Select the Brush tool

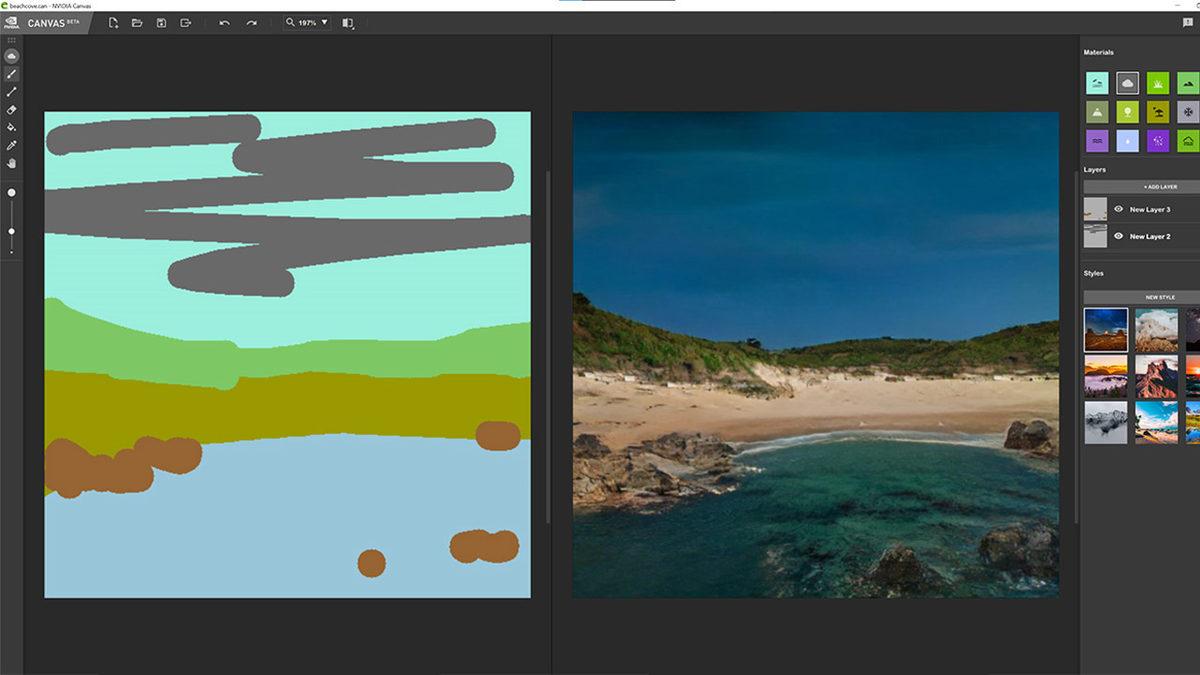(12, 74)
